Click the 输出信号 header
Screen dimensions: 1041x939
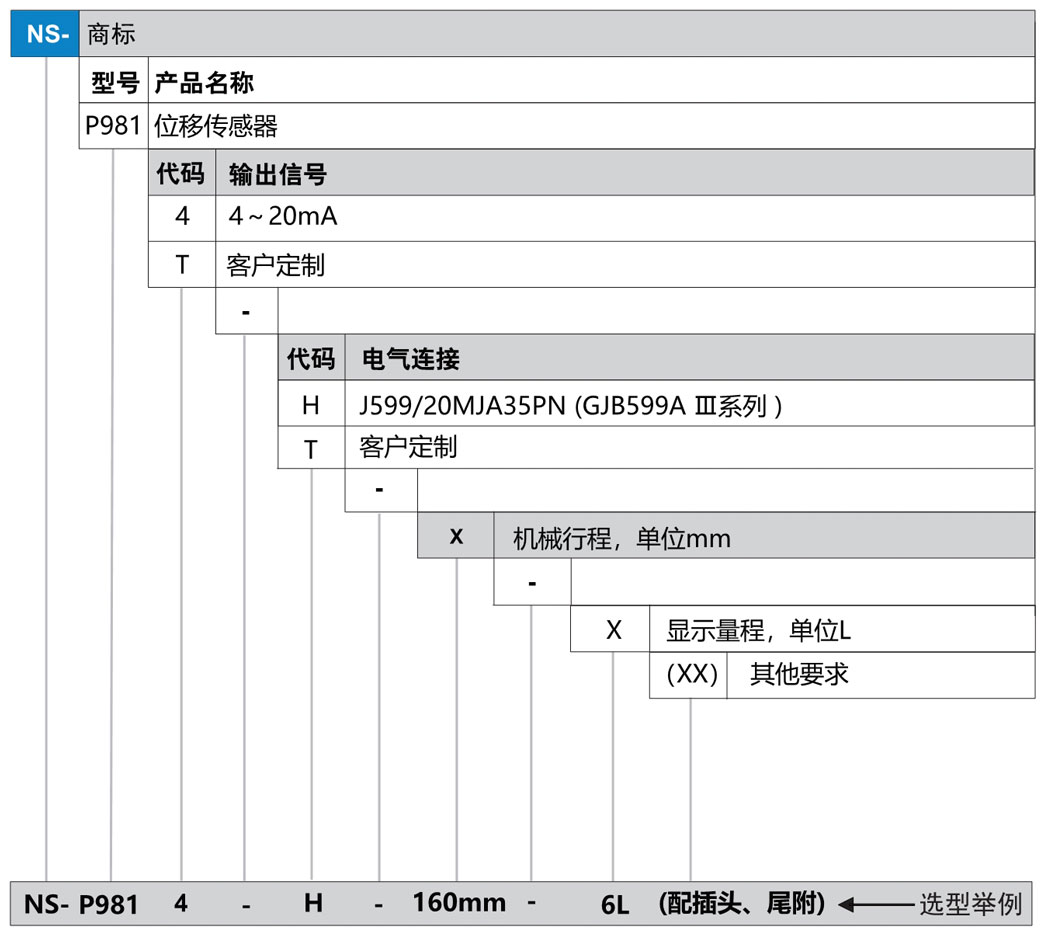278,174
